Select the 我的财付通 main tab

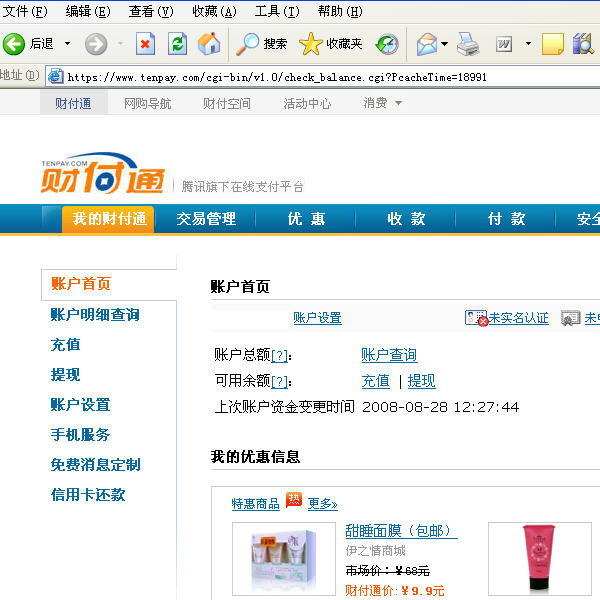(x=109, y=219)
